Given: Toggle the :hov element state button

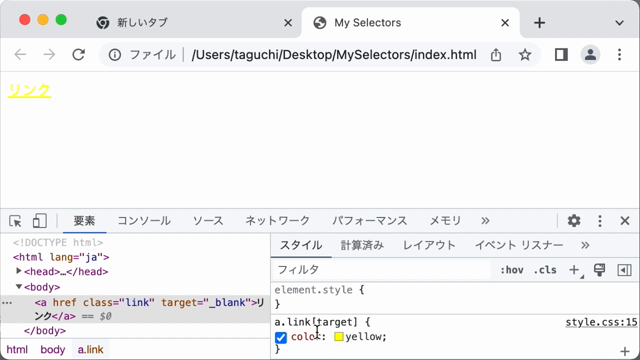Looking at the screenshot, I should pyautogui.click(x=512, y=270).
